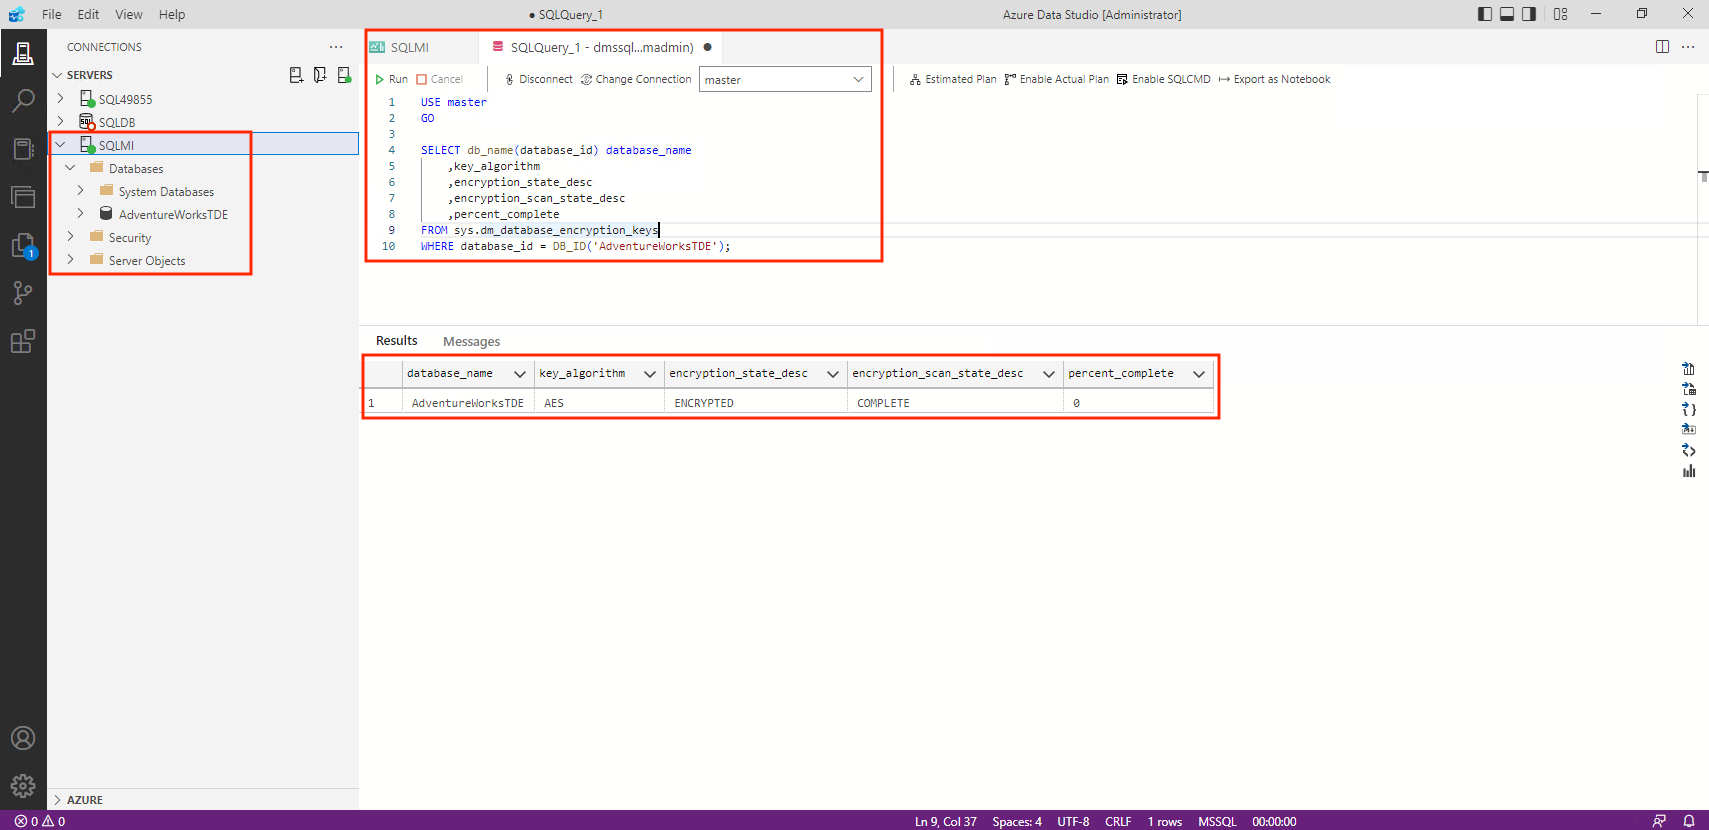The width and height of the screenshot is (1709, 830).
Task: Collapse the SERVERS section
Action: [x=57, y=75]
